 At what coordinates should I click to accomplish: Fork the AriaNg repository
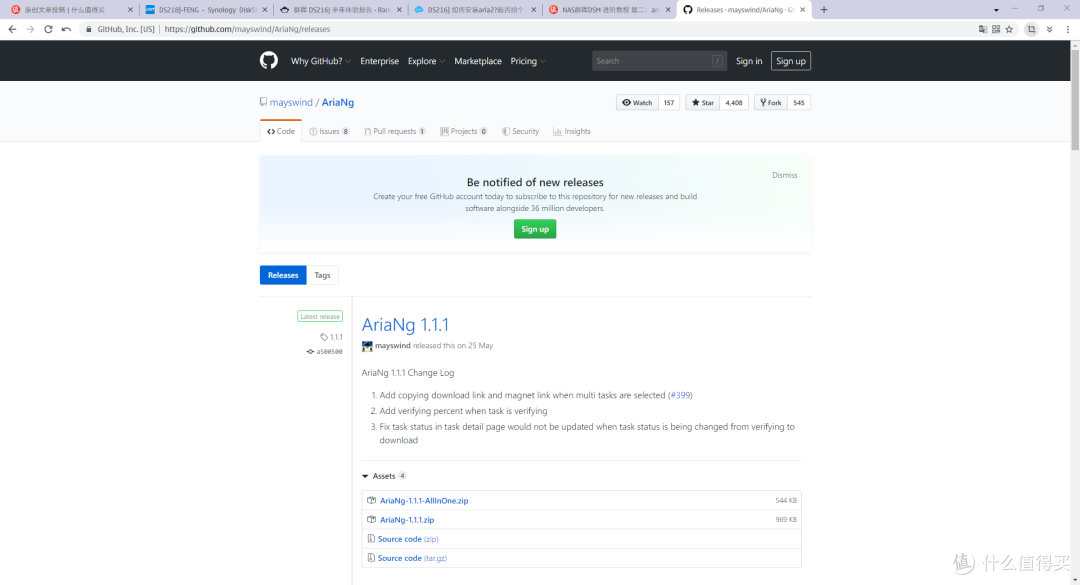point(770,102)
